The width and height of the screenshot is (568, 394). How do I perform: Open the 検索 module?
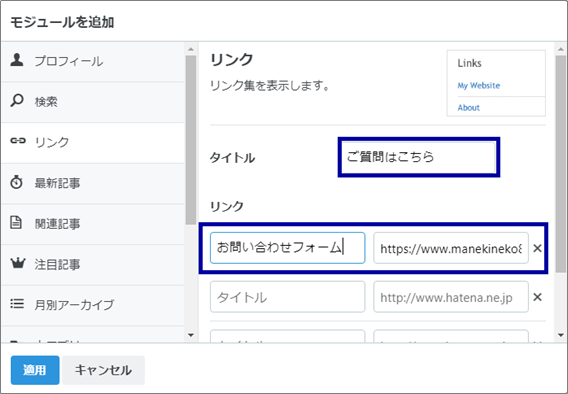[x=93, y=102]
